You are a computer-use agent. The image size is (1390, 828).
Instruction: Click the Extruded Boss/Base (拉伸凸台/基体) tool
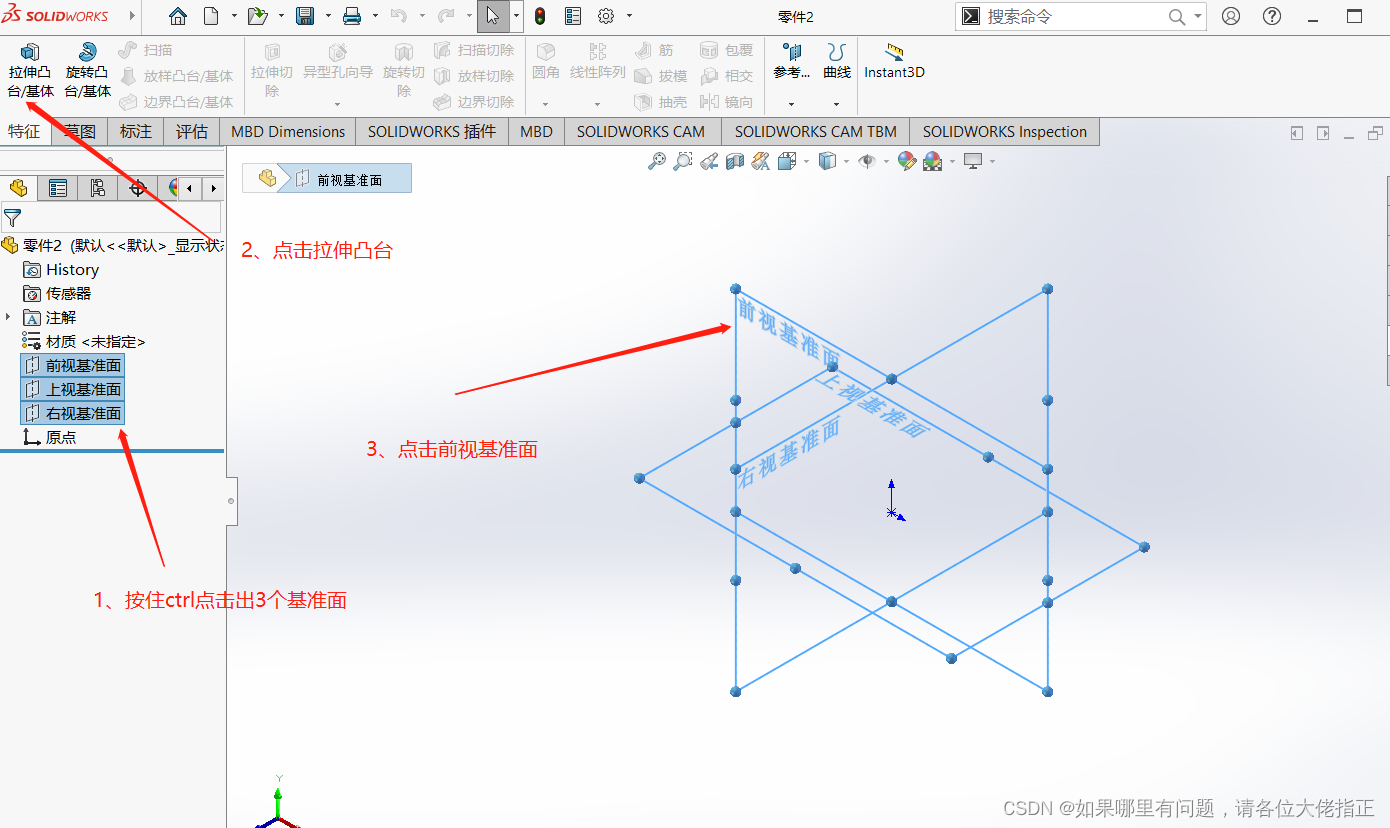(30, 71)
